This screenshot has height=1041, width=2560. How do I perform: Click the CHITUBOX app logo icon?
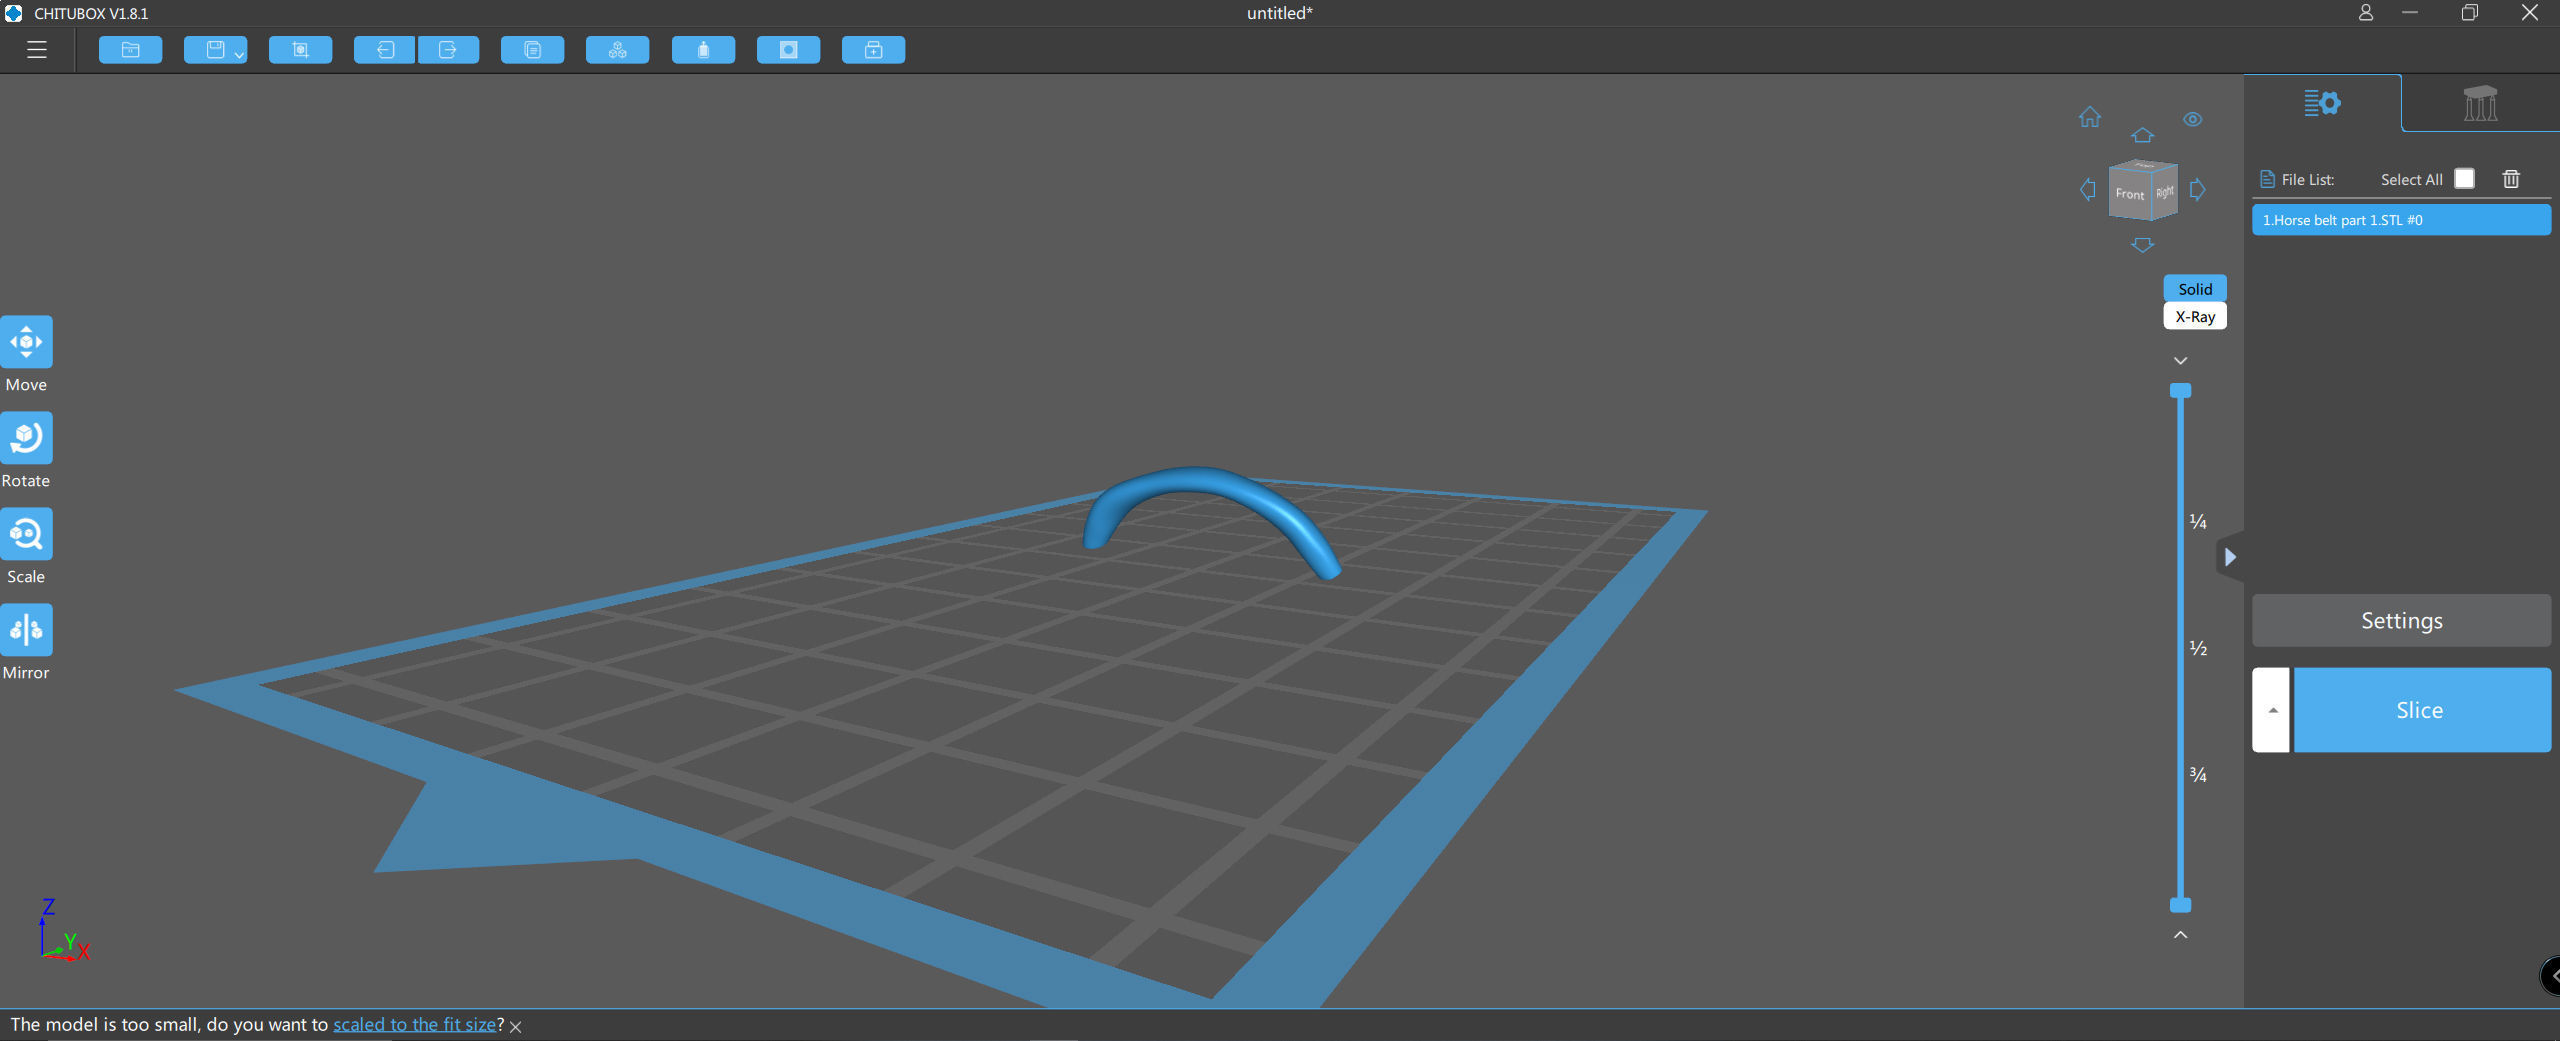(14, 13)
